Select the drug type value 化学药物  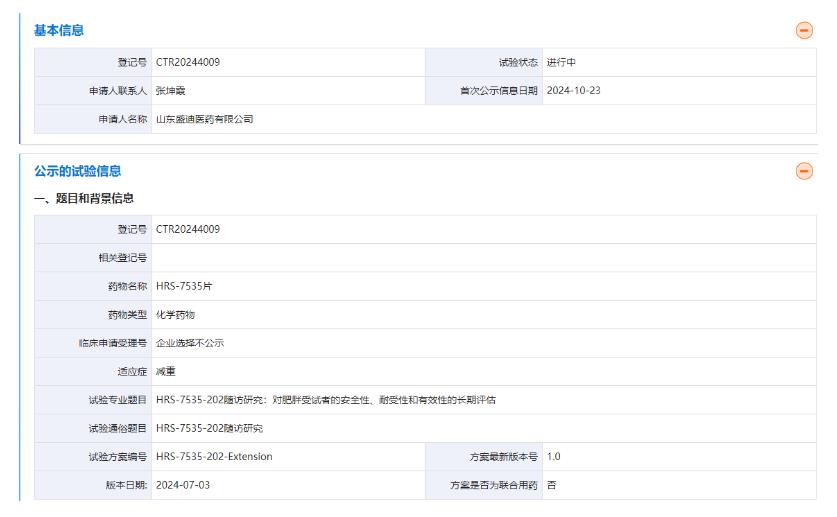pos(175,314)
